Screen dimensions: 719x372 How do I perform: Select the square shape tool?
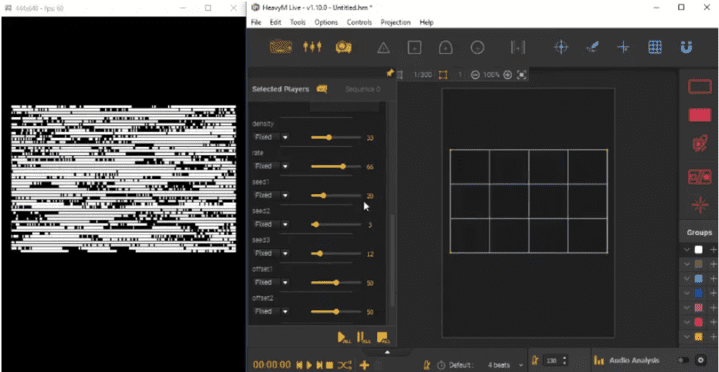tap(415, 47)
